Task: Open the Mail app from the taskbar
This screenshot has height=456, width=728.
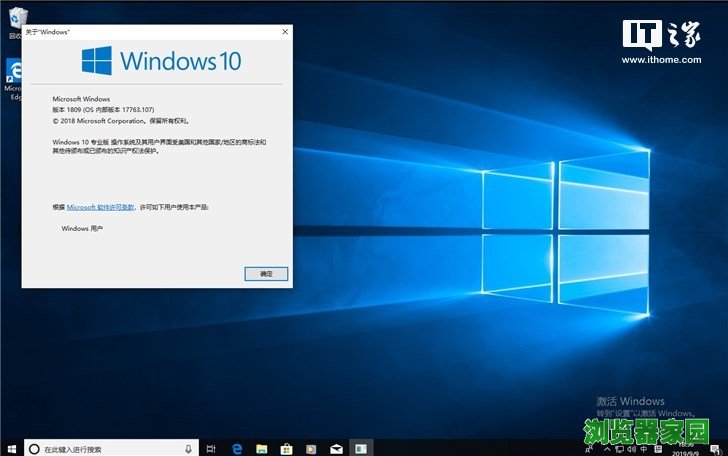Action: [336, 449]
